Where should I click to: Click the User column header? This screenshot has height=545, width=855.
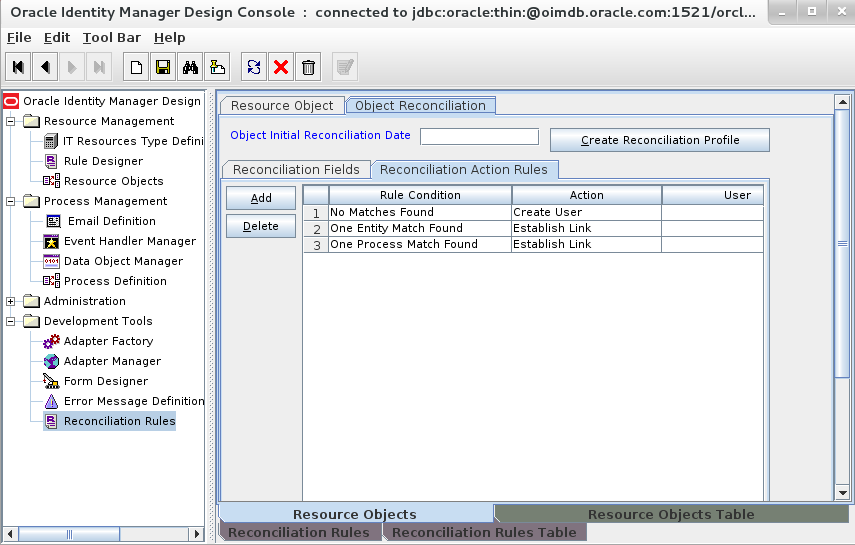pyautogui.click(x=713, y=195)
